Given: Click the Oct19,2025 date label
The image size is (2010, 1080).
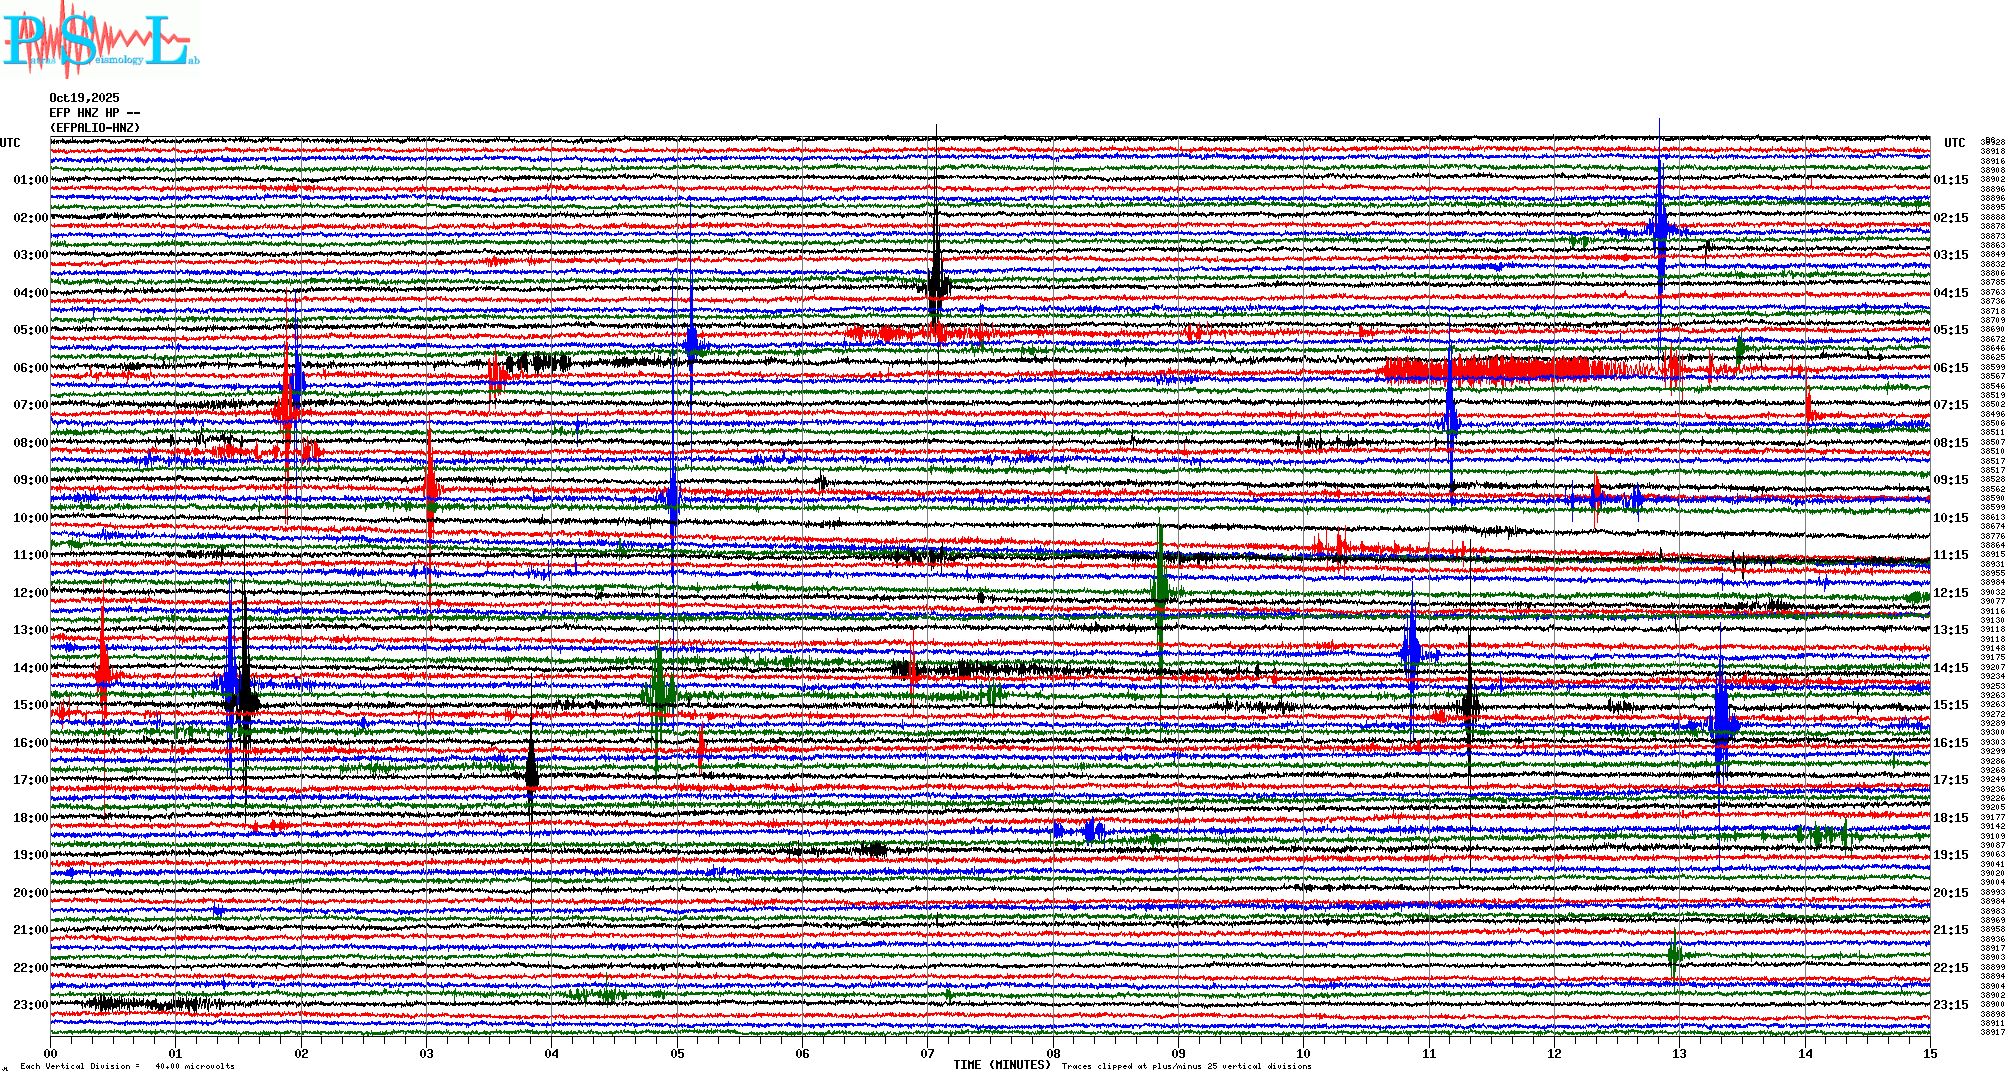Looking at the screenshot, I should [84, 98].
